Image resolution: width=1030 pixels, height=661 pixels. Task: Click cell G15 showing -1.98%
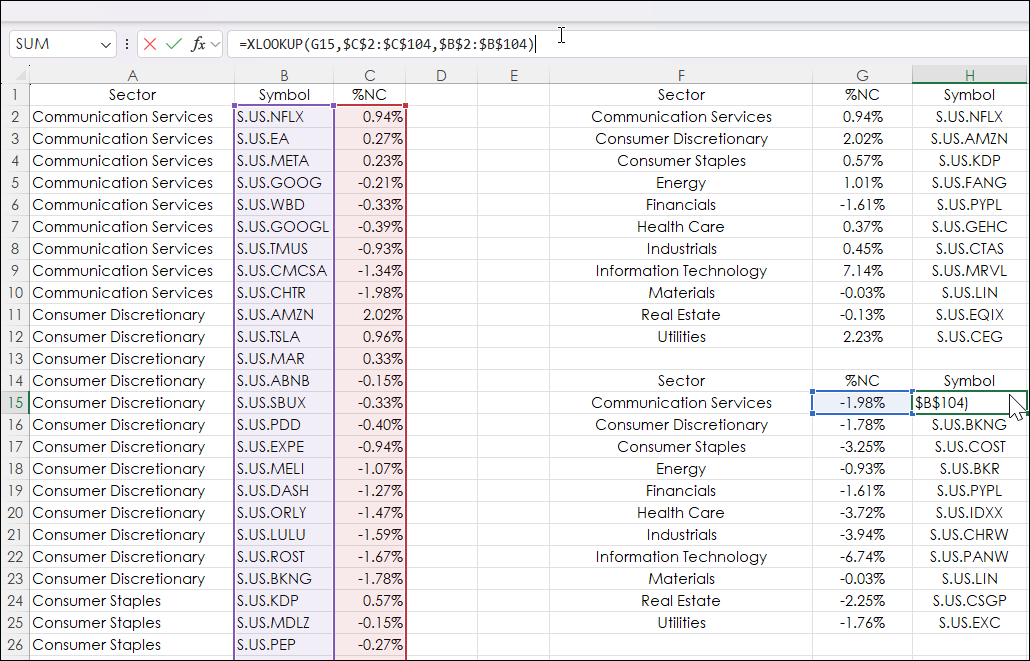coord(862,403)
